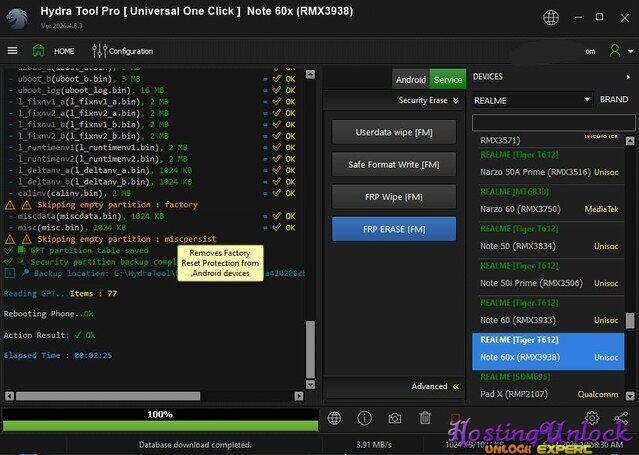Switch to the Service tab
The image size is (639, 455).
(x=447, y=80)
